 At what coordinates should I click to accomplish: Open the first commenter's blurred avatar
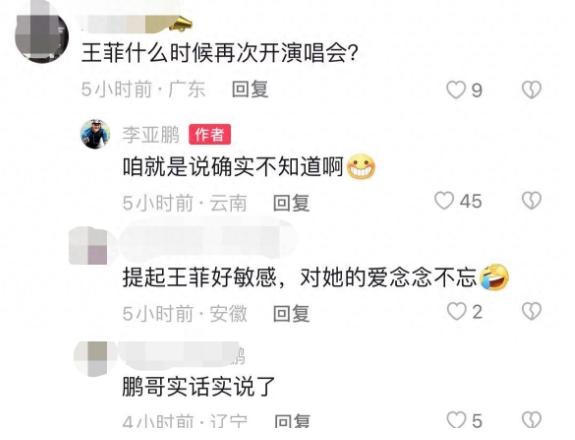pos(42,34)
